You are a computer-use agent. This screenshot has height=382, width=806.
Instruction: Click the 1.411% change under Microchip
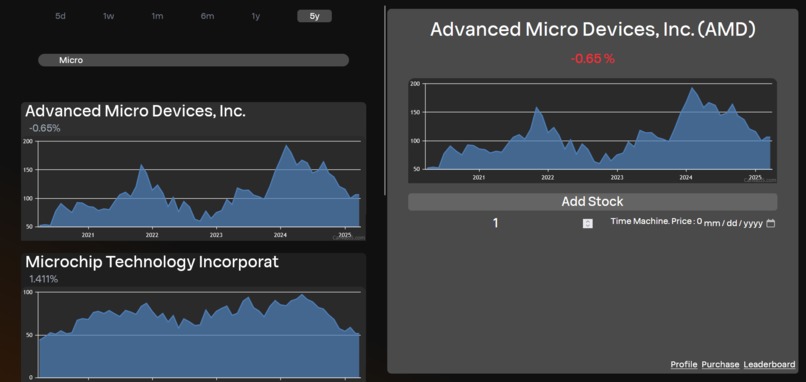click(44, 279)
